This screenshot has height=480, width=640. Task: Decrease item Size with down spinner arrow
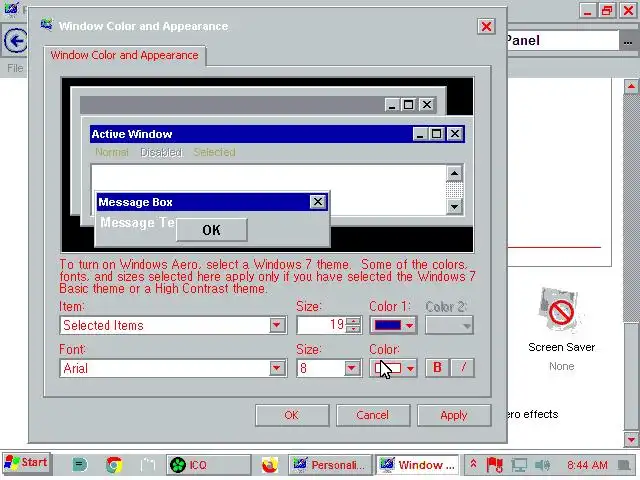coord(353,329)
